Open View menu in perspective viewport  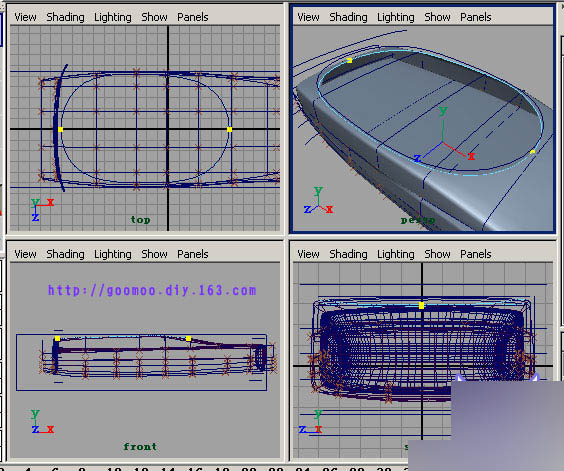308,17
